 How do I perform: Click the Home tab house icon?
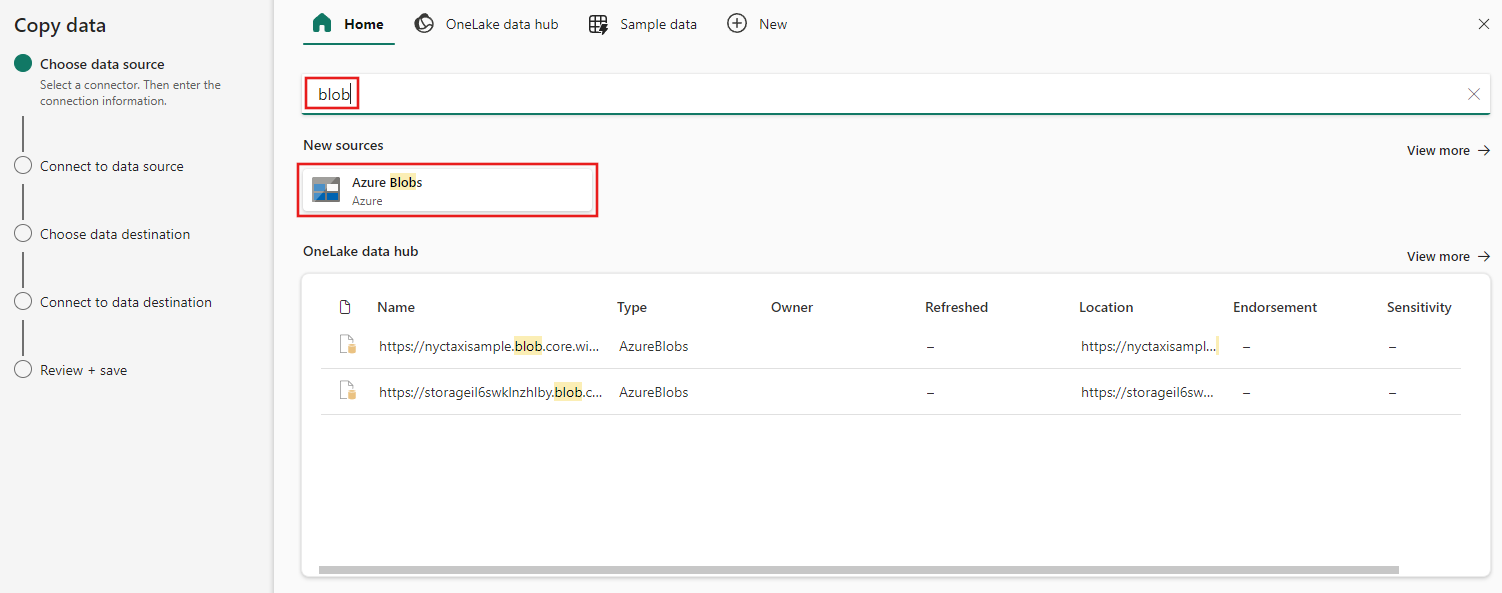coord(322,24)
